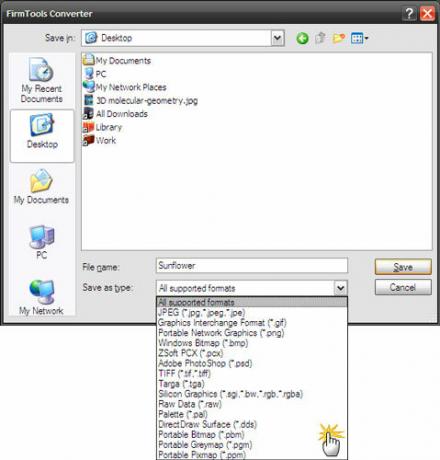Expand the Save in location dropdown
This screenshot has height=460, width=440.
(x=277, y=38)
